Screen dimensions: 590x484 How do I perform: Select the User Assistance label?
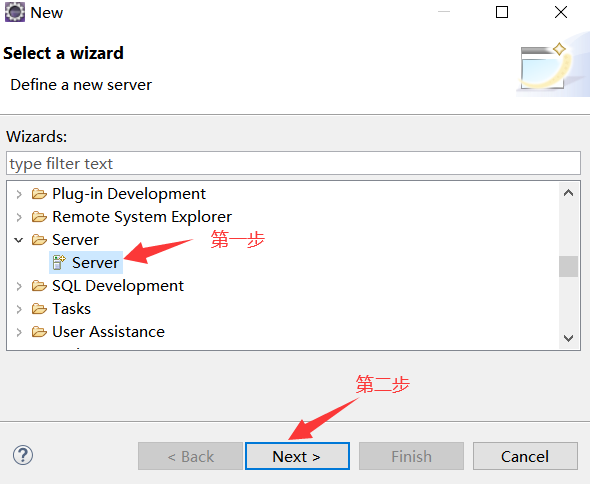(x=108, y=332)
